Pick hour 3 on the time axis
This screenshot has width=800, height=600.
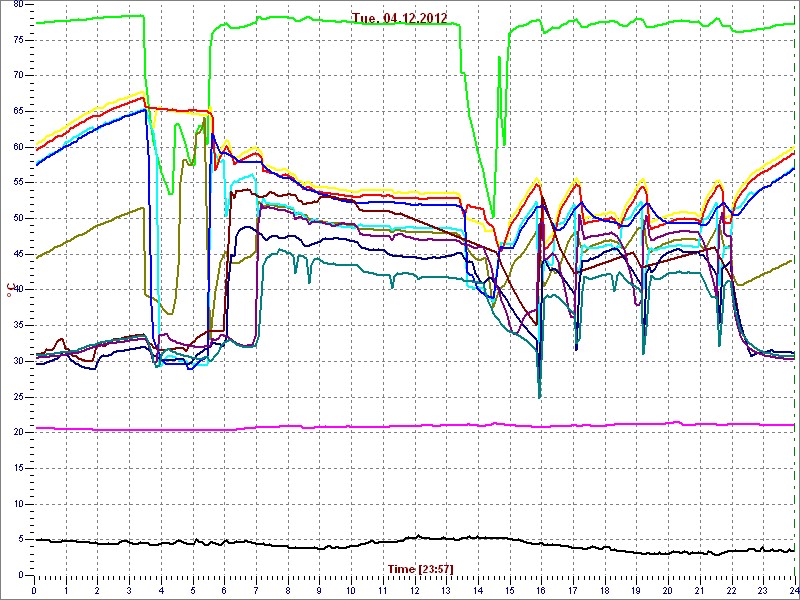(129, 591)
